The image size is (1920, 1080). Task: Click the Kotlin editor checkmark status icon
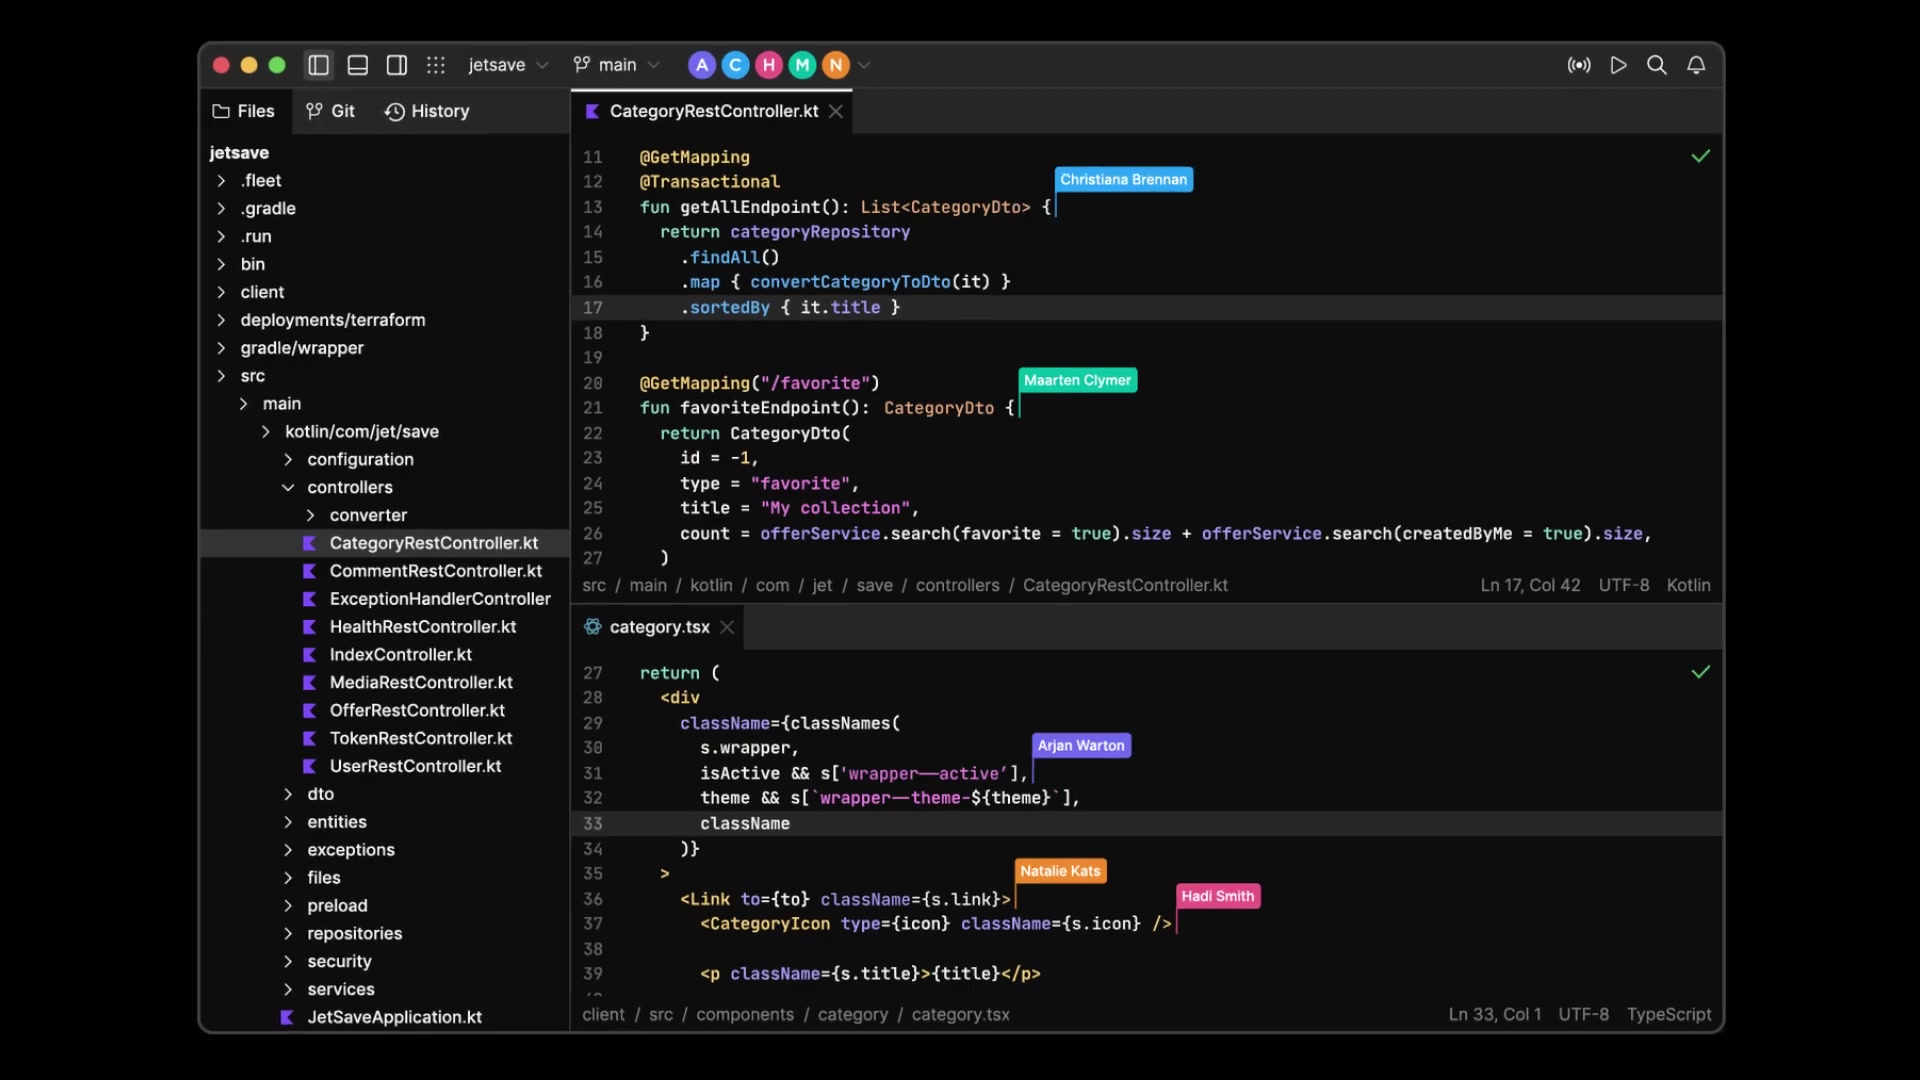(x=1700, y=156)
